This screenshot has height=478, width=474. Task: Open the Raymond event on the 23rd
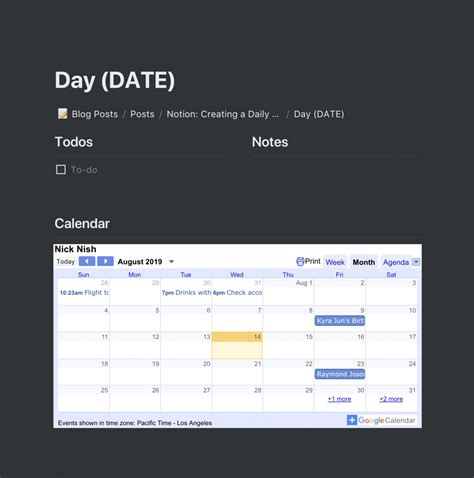340,374
